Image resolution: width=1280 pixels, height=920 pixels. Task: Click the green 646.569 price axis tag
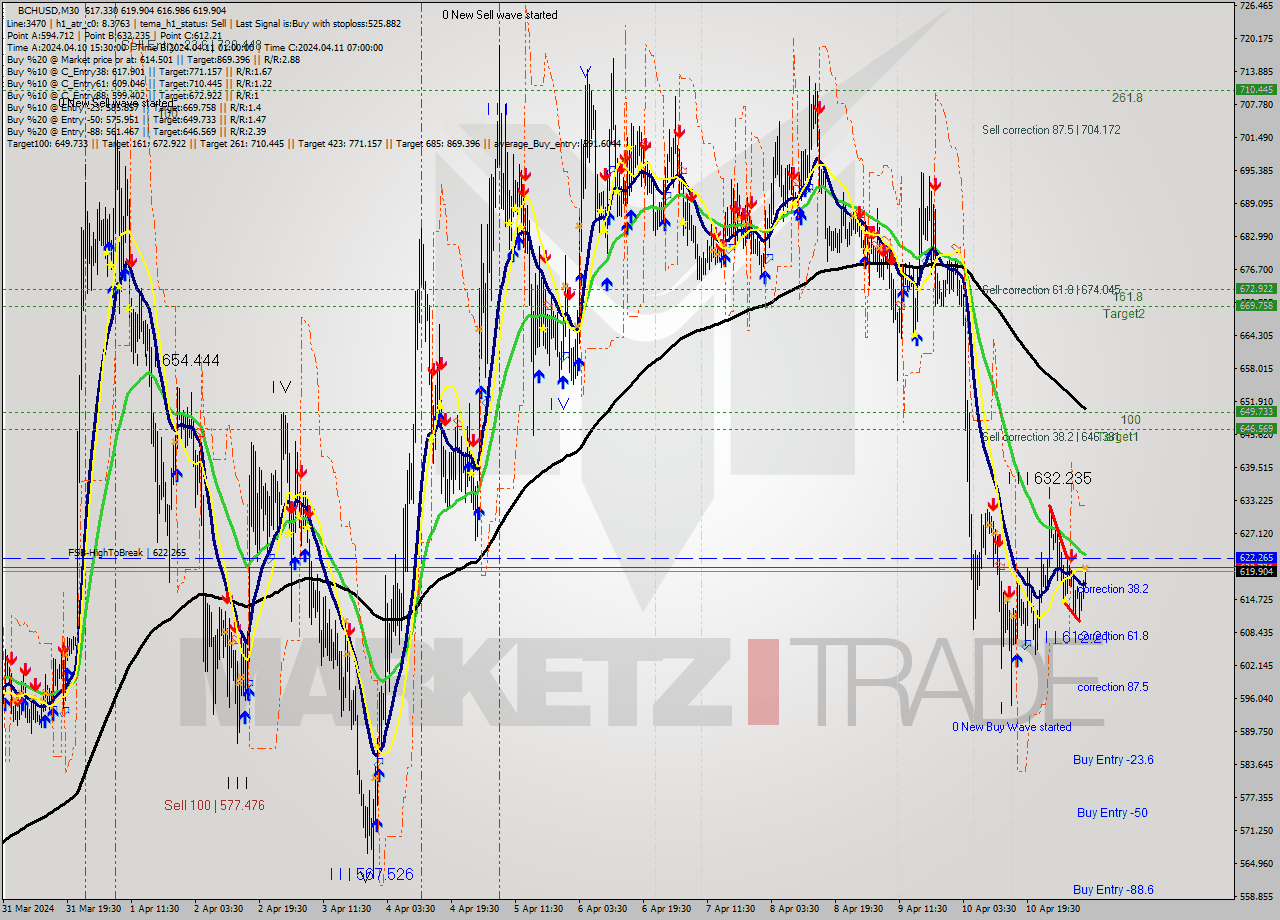(1257, 428)
